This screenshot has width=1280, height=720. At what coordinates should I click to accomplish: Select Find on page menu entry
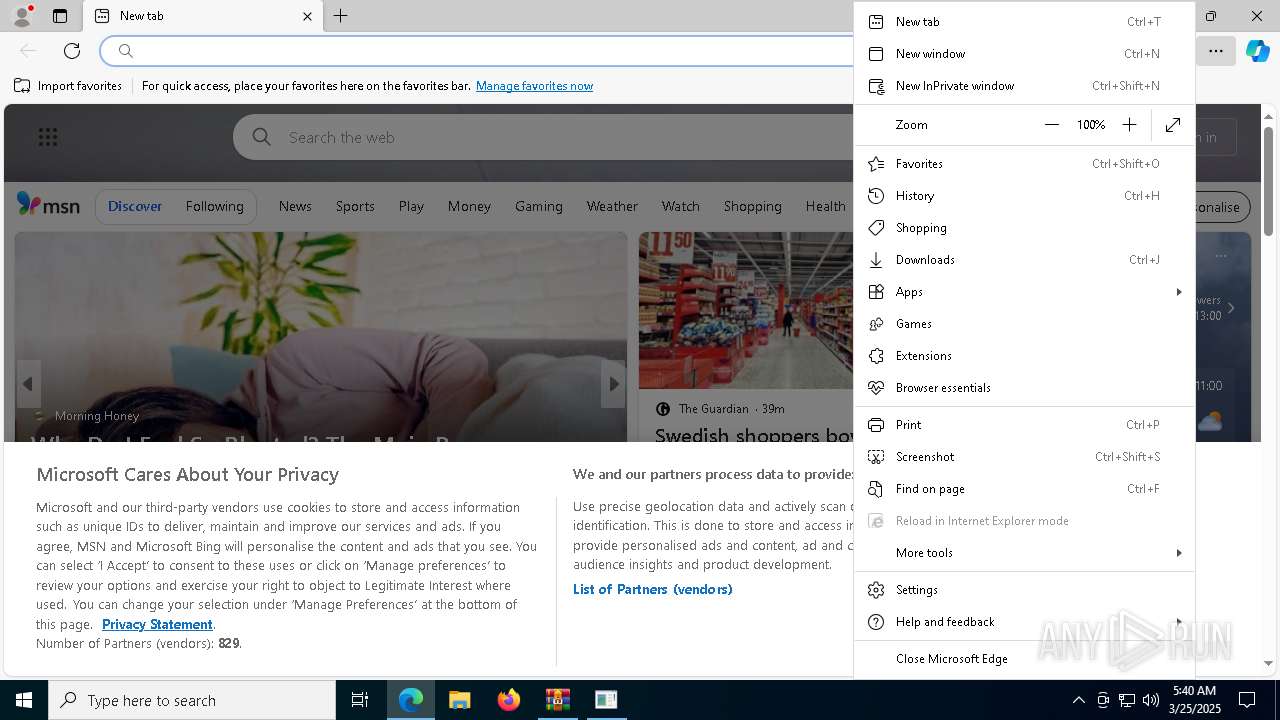(1024, 489)
